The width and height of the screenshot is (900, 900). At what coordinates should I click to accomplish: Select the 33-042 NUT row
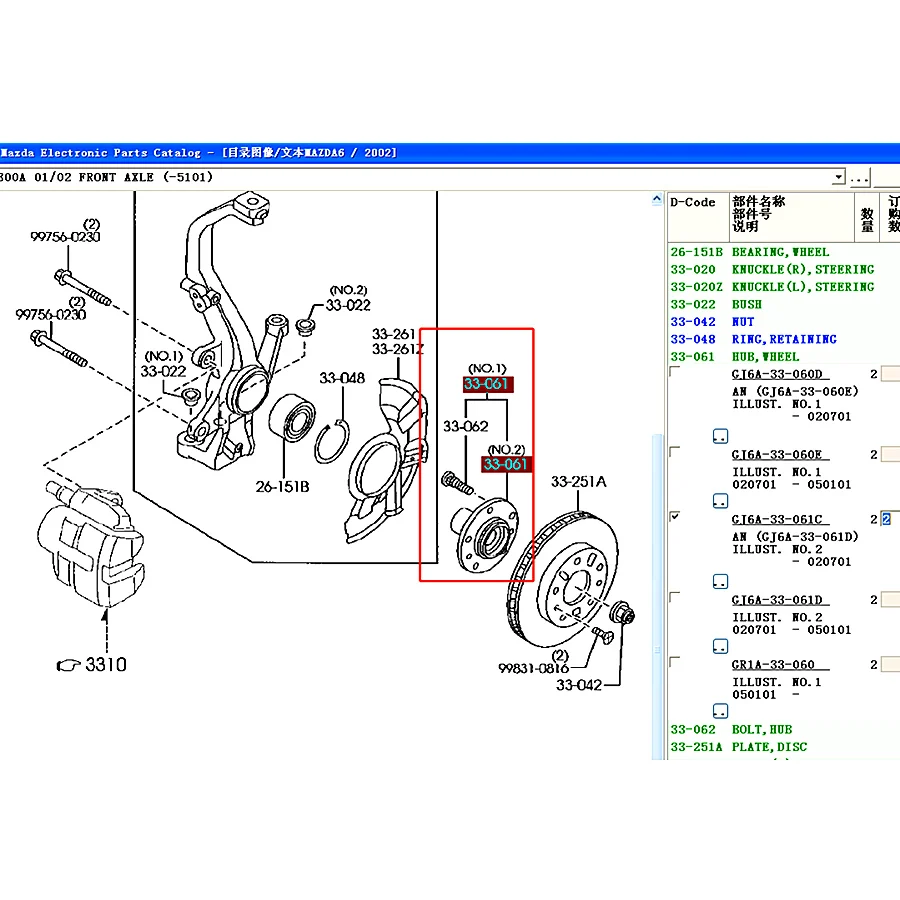point(783,321)
